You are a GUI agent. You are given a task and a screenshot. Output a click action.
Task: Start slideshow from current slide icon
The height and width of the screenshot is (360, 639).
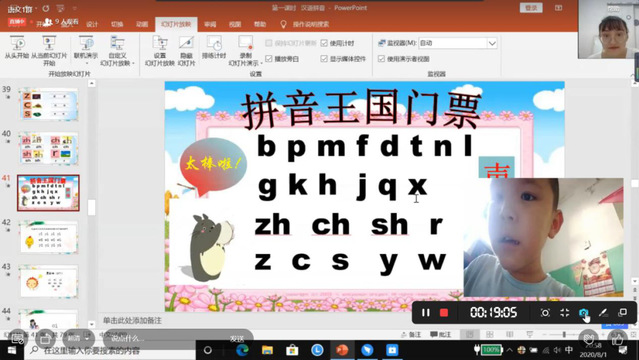click(x=49, y=42)
